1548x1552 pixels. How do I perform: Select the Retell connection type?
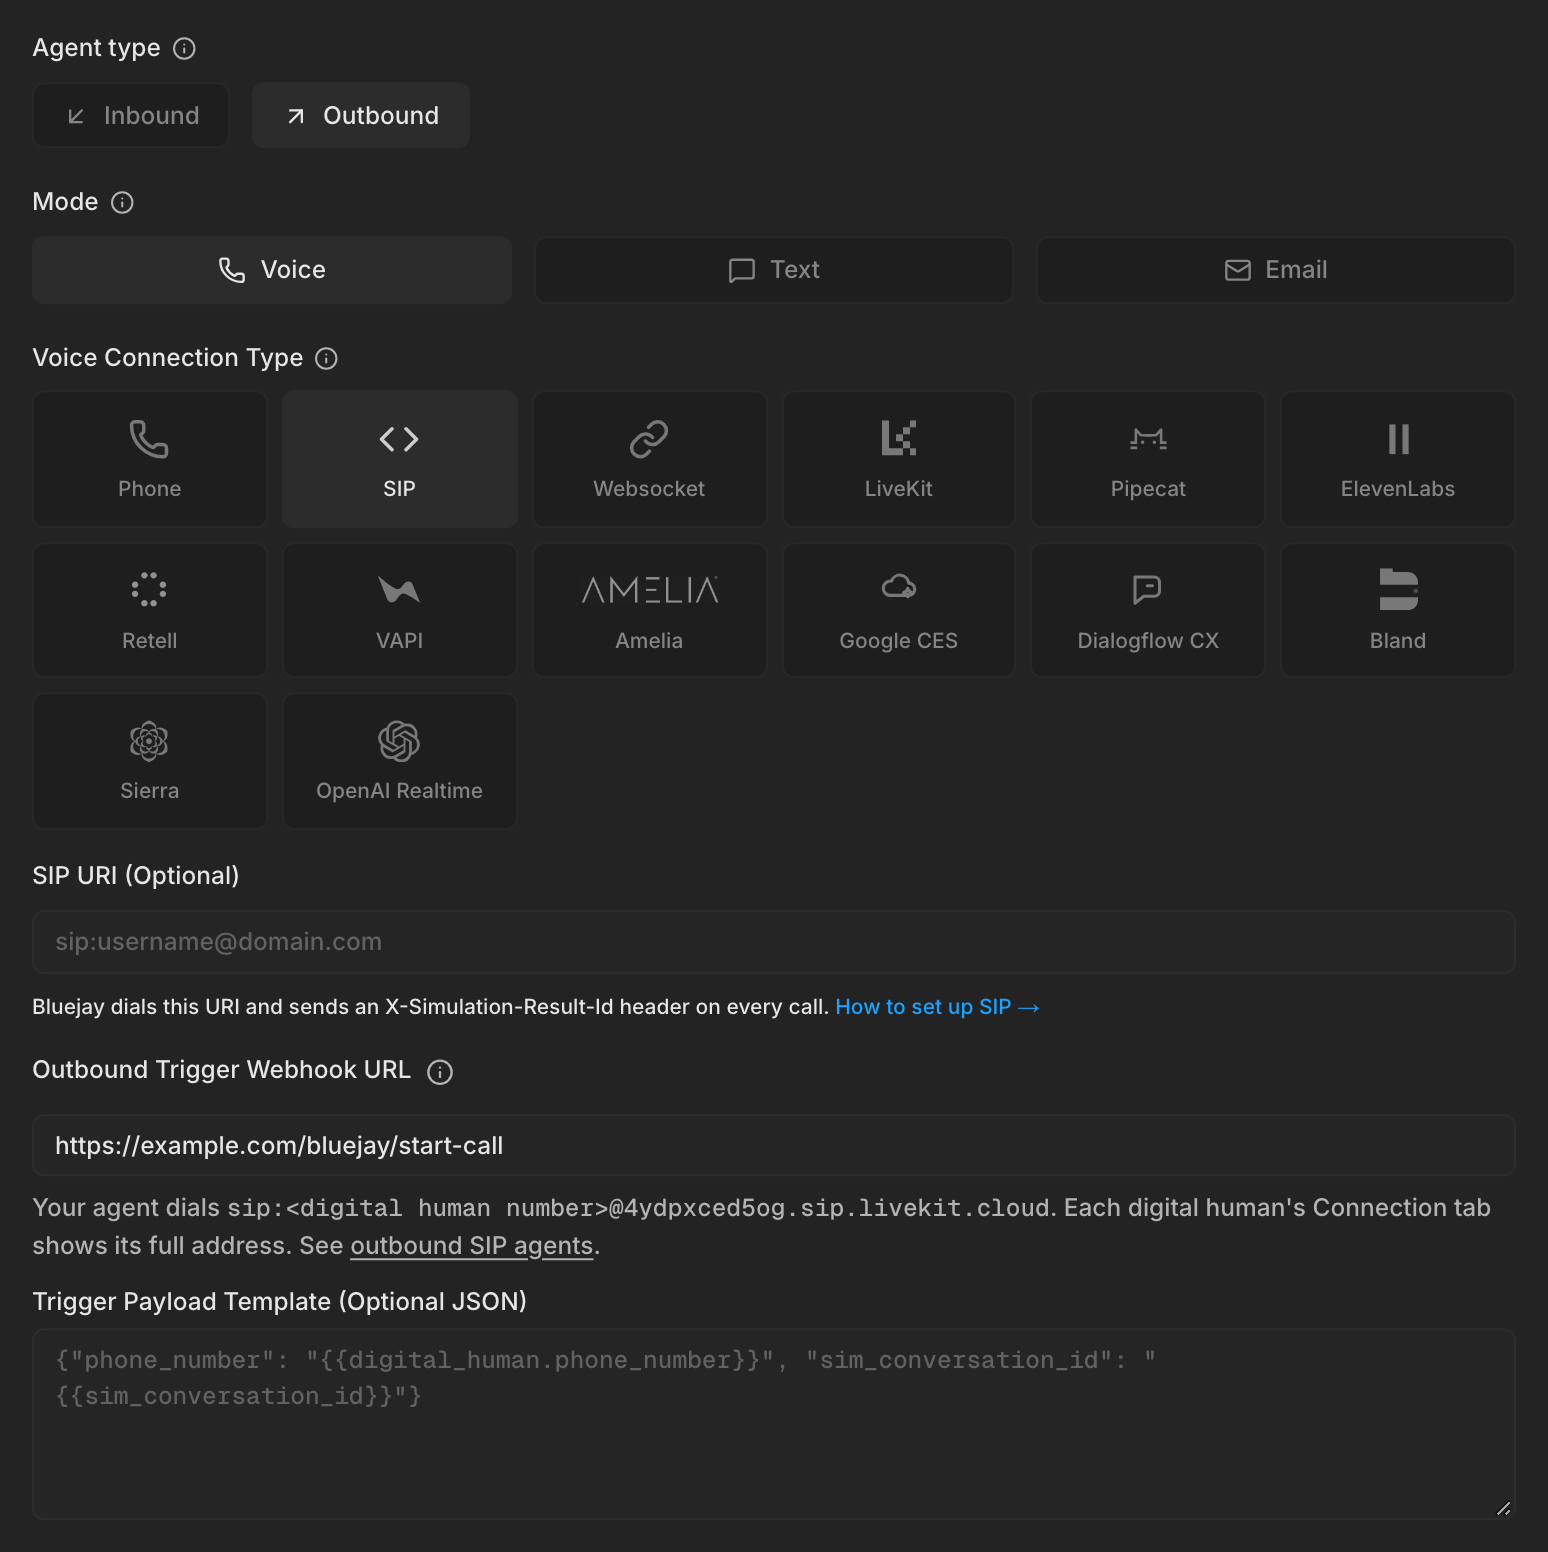pyautogui.click(x=150, y=610)
